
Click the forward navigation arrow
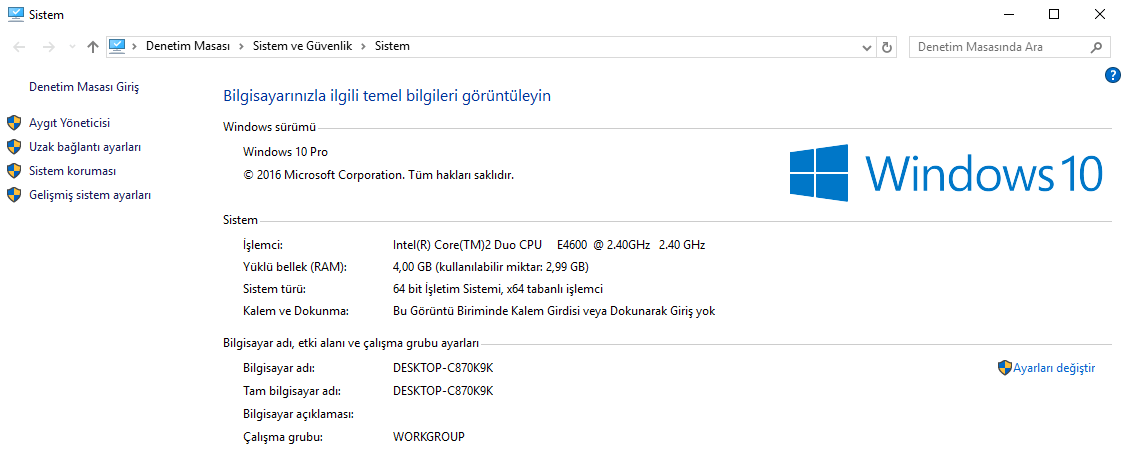point(49,47)
